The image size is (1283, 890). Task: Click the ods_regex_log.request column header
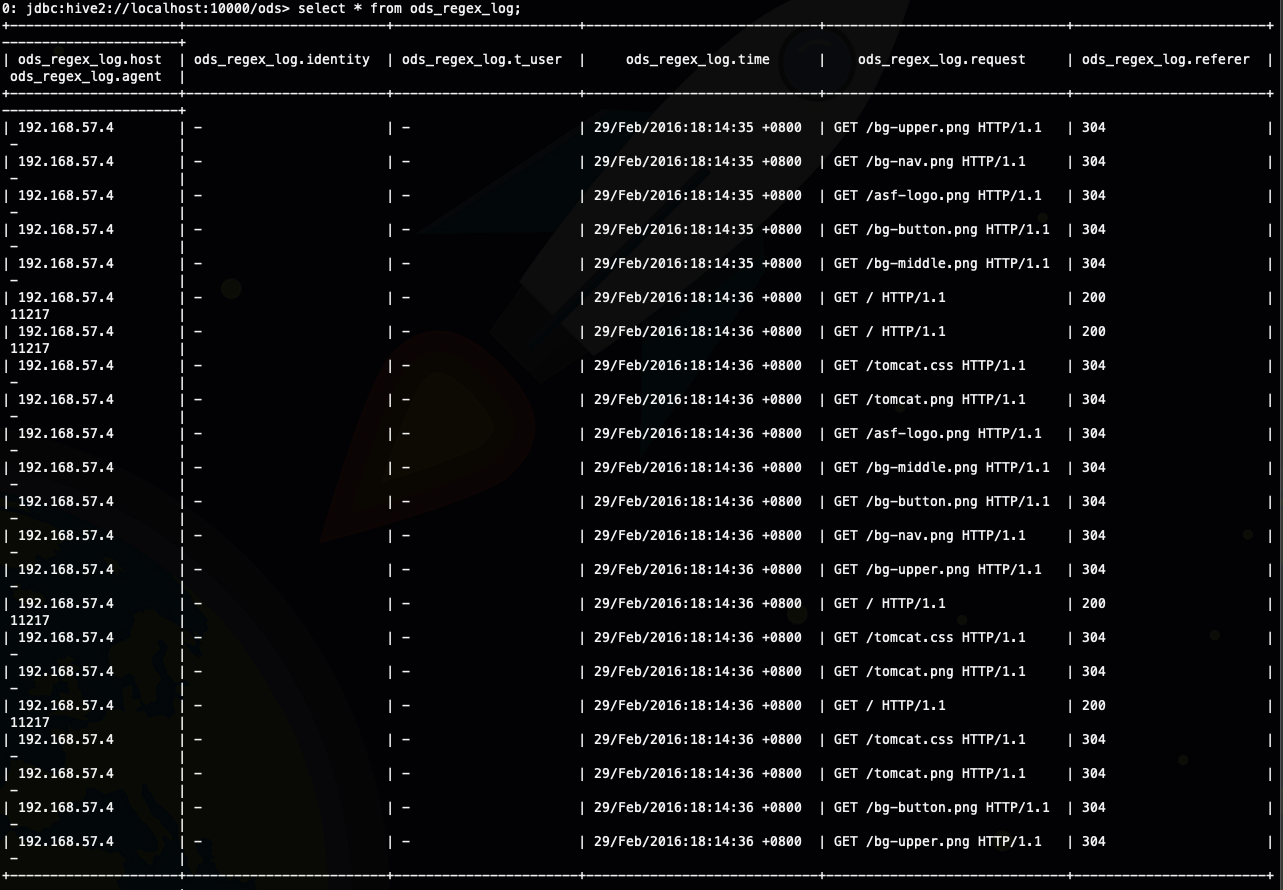coord(942,60)
